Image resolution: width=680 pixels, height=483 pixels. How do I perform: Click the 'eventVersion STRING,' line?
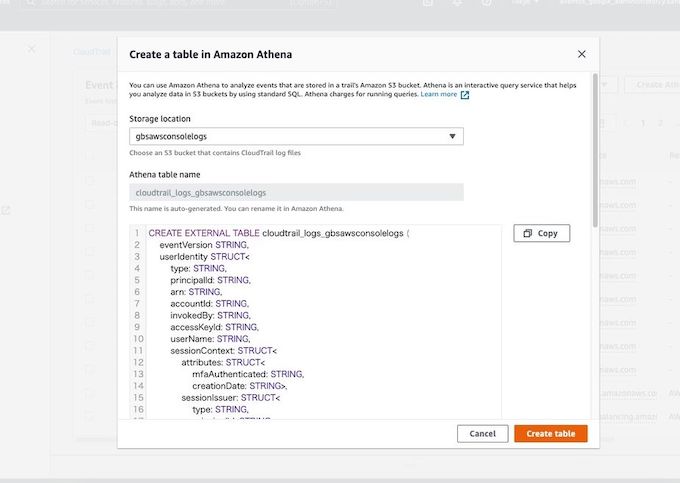204,245
